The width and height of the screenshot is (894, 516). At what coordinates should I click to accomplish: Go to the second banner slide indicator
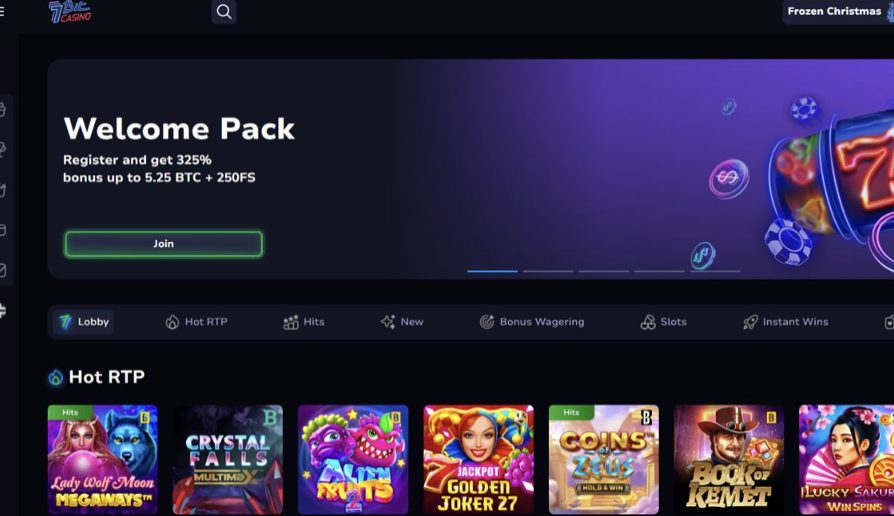[x=548, y=271]
